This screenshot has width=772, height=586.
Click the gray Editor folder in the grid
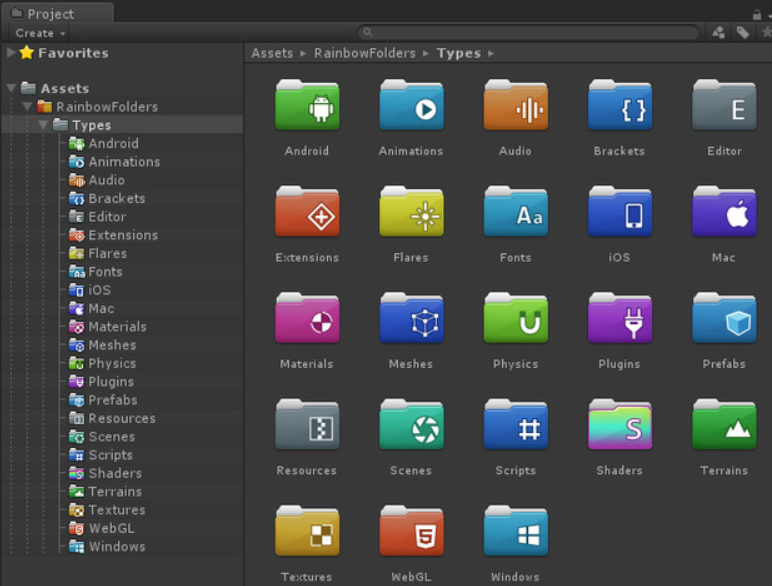[724, 105]
